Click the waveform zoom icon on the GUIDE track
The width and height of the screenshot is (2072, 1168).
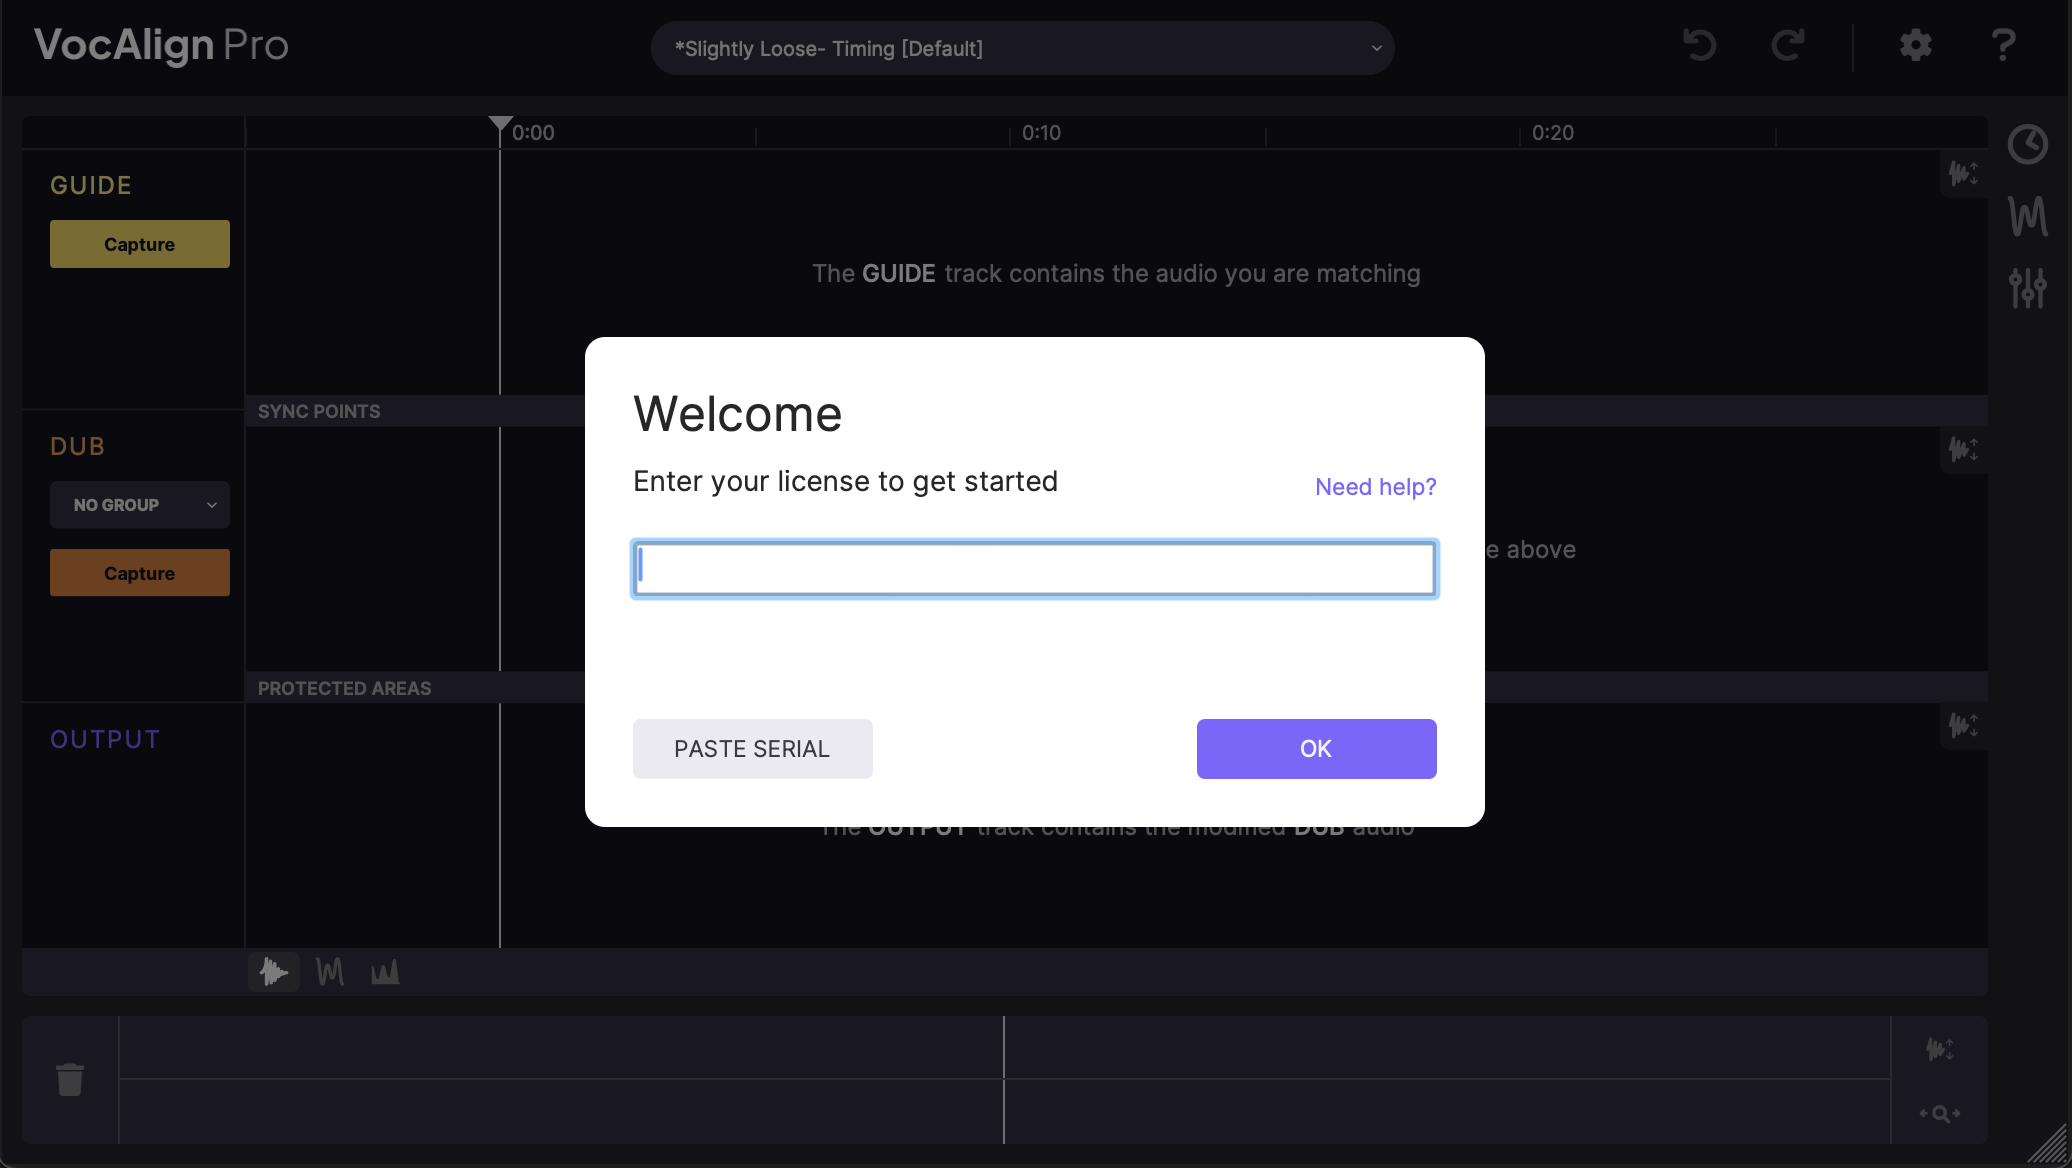[x=1963, y=173]
